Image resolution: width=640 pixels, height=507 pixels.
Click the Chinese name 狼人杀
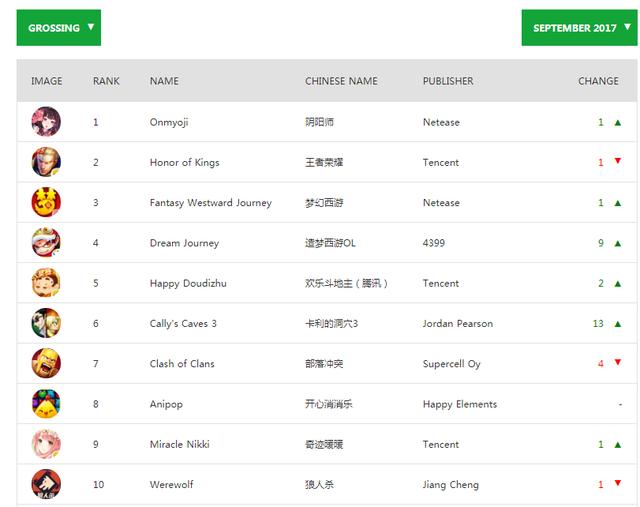coord(319,485)
